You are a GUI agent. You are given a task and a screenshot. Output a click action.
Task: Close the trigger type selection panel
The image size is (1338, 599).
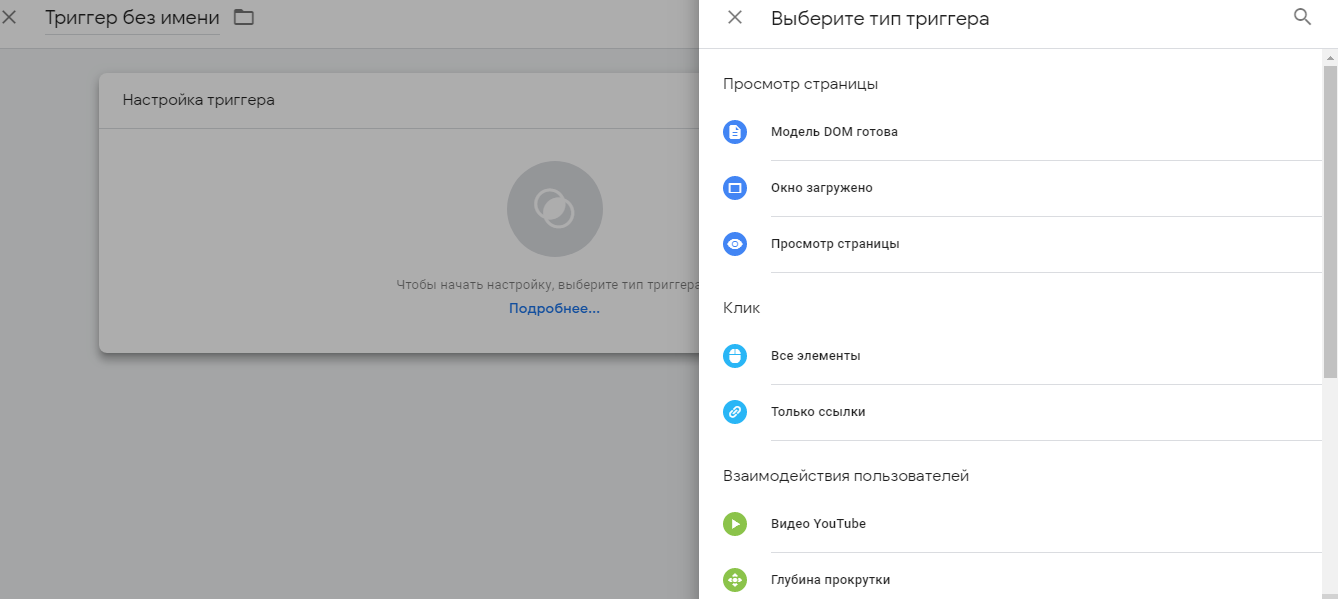pos(734,17)
